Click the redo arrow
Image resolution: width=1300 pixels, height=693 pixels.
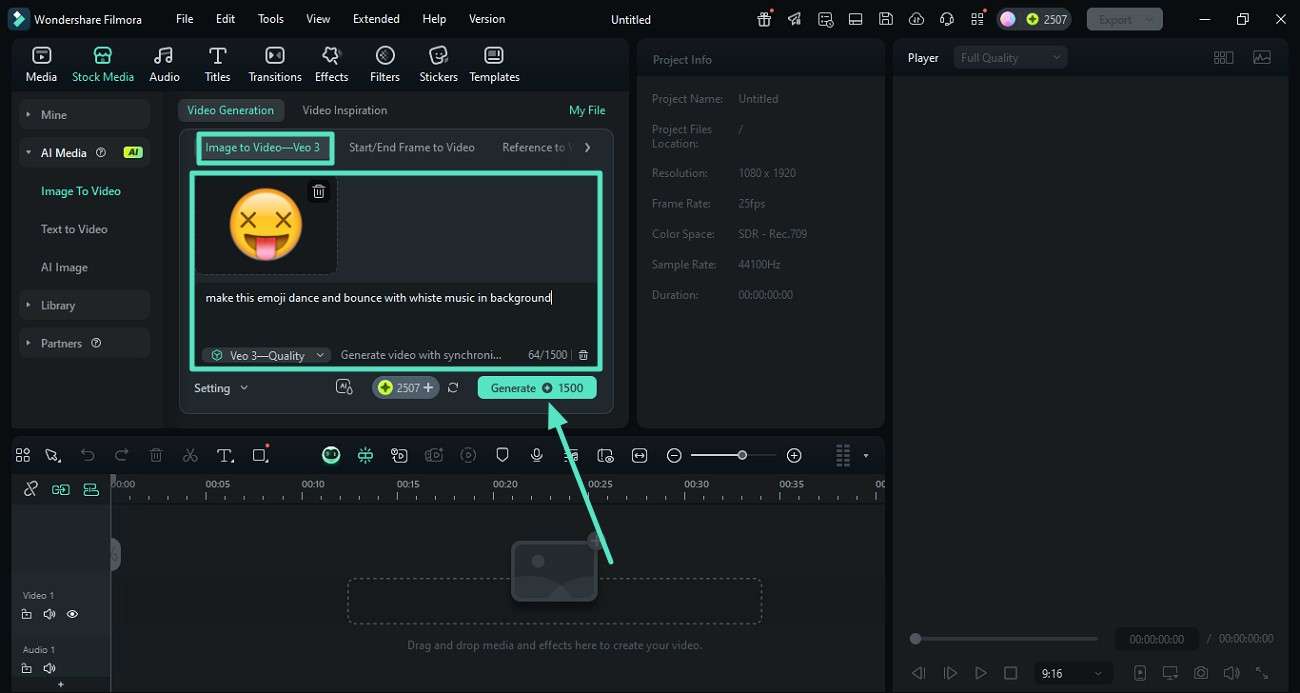point(122,455)
